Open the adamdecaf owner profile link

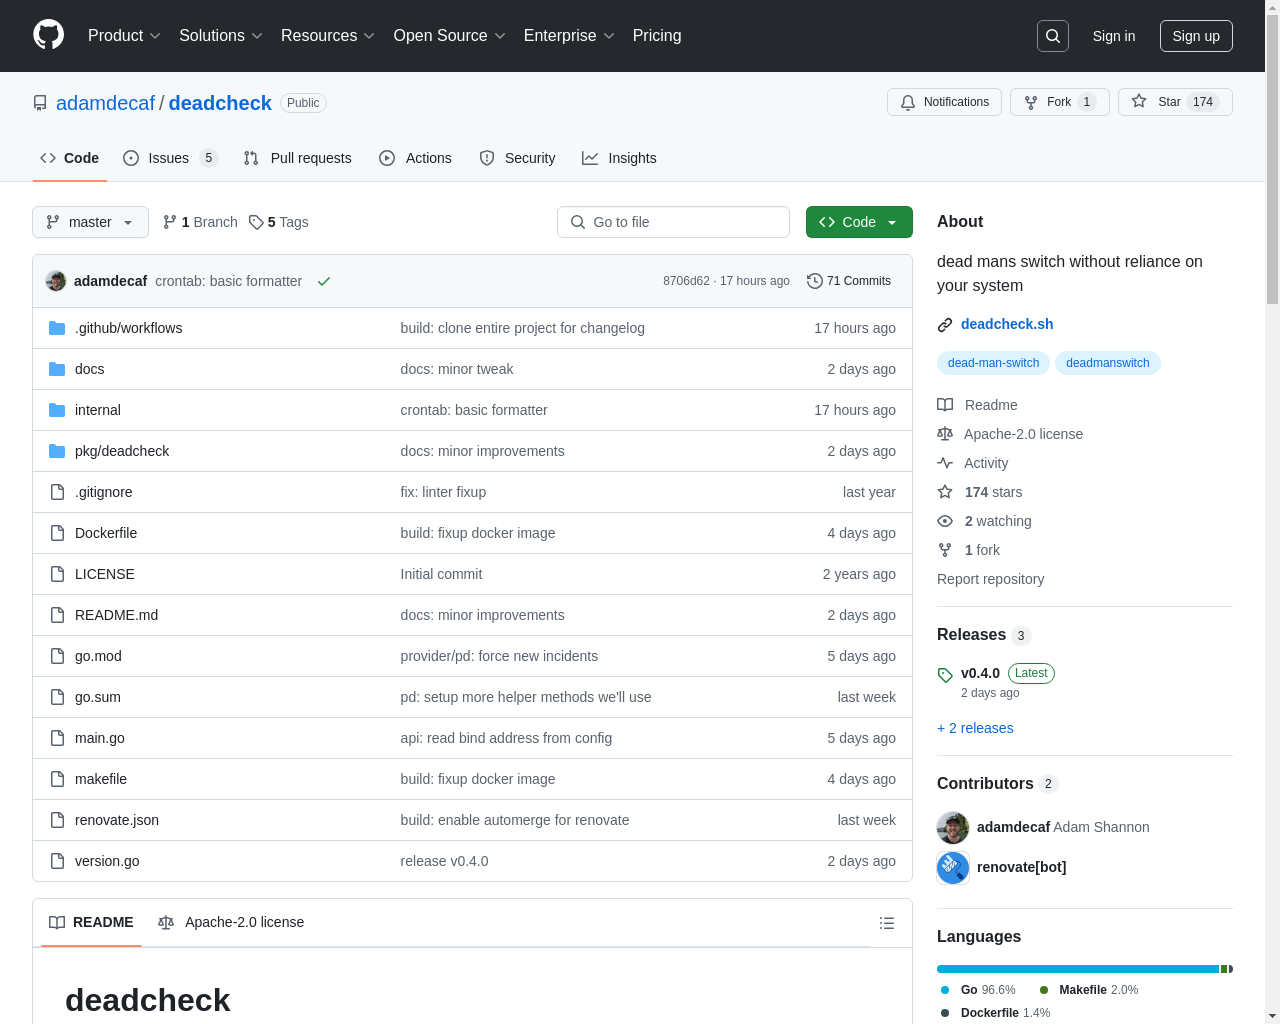pyautogui.click(x=105, y=103)
